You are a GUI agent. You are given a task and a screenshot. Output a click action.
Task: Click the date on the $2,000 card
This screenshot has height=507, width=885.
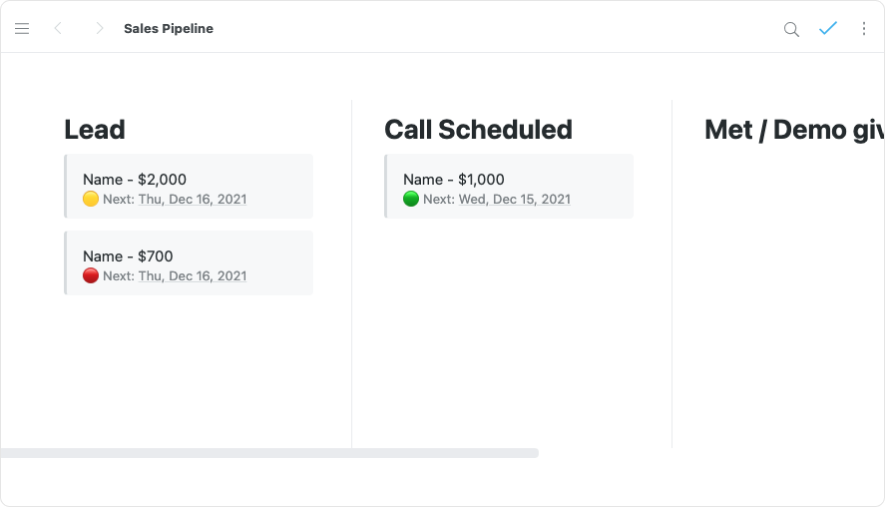192,199
